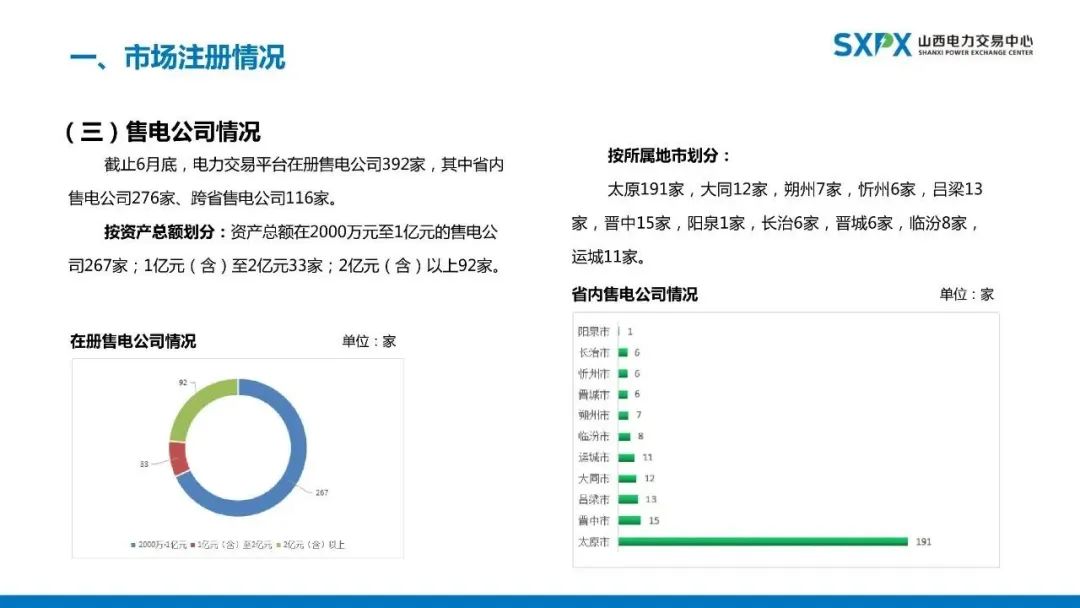
Task: Click the SXPX logo in the header
Action: pyautogui.click(x=872, y=45)
